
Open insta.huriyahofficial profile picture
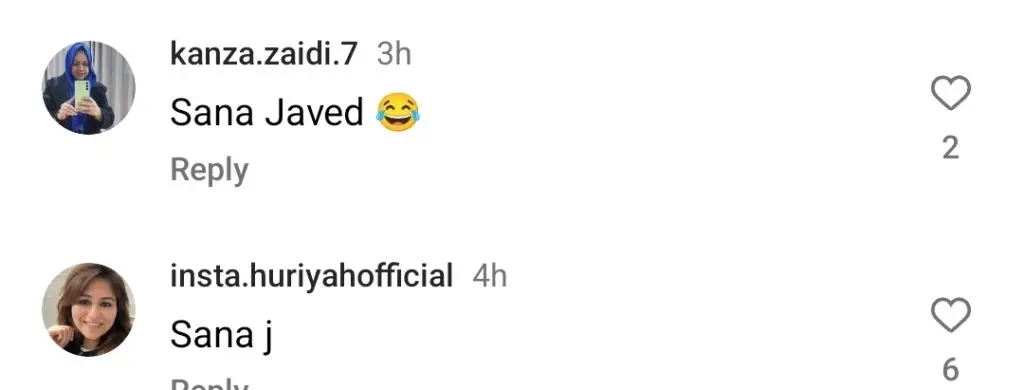pyautogui.click(x=89, y=310)
